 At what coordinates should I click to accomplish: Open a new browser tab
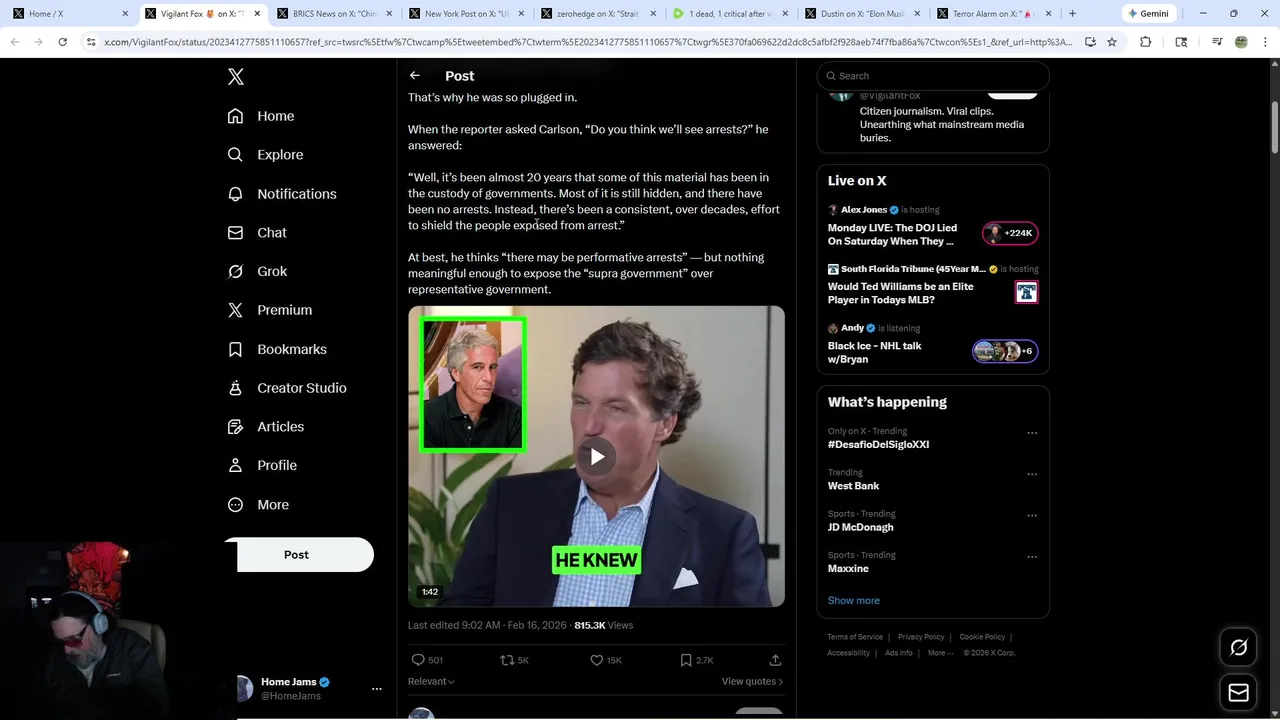(x=1072, y=14)
